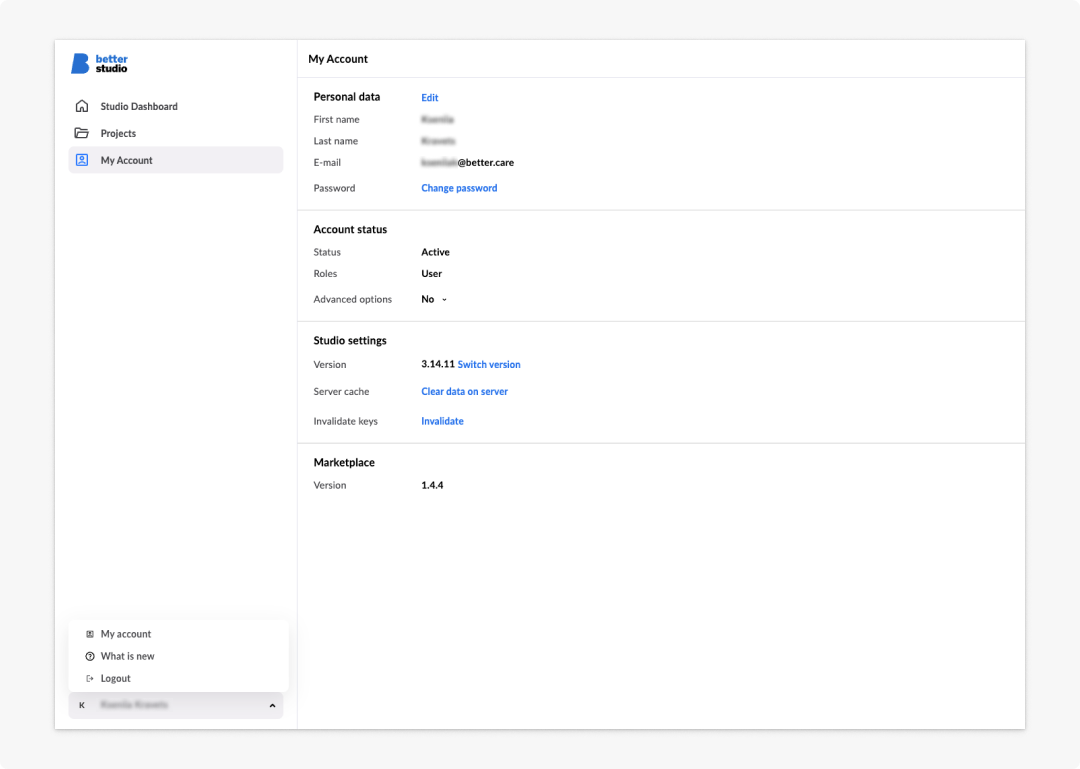Open the Advanced options No dropdown

pyautogui.click(x=434, y=299)
